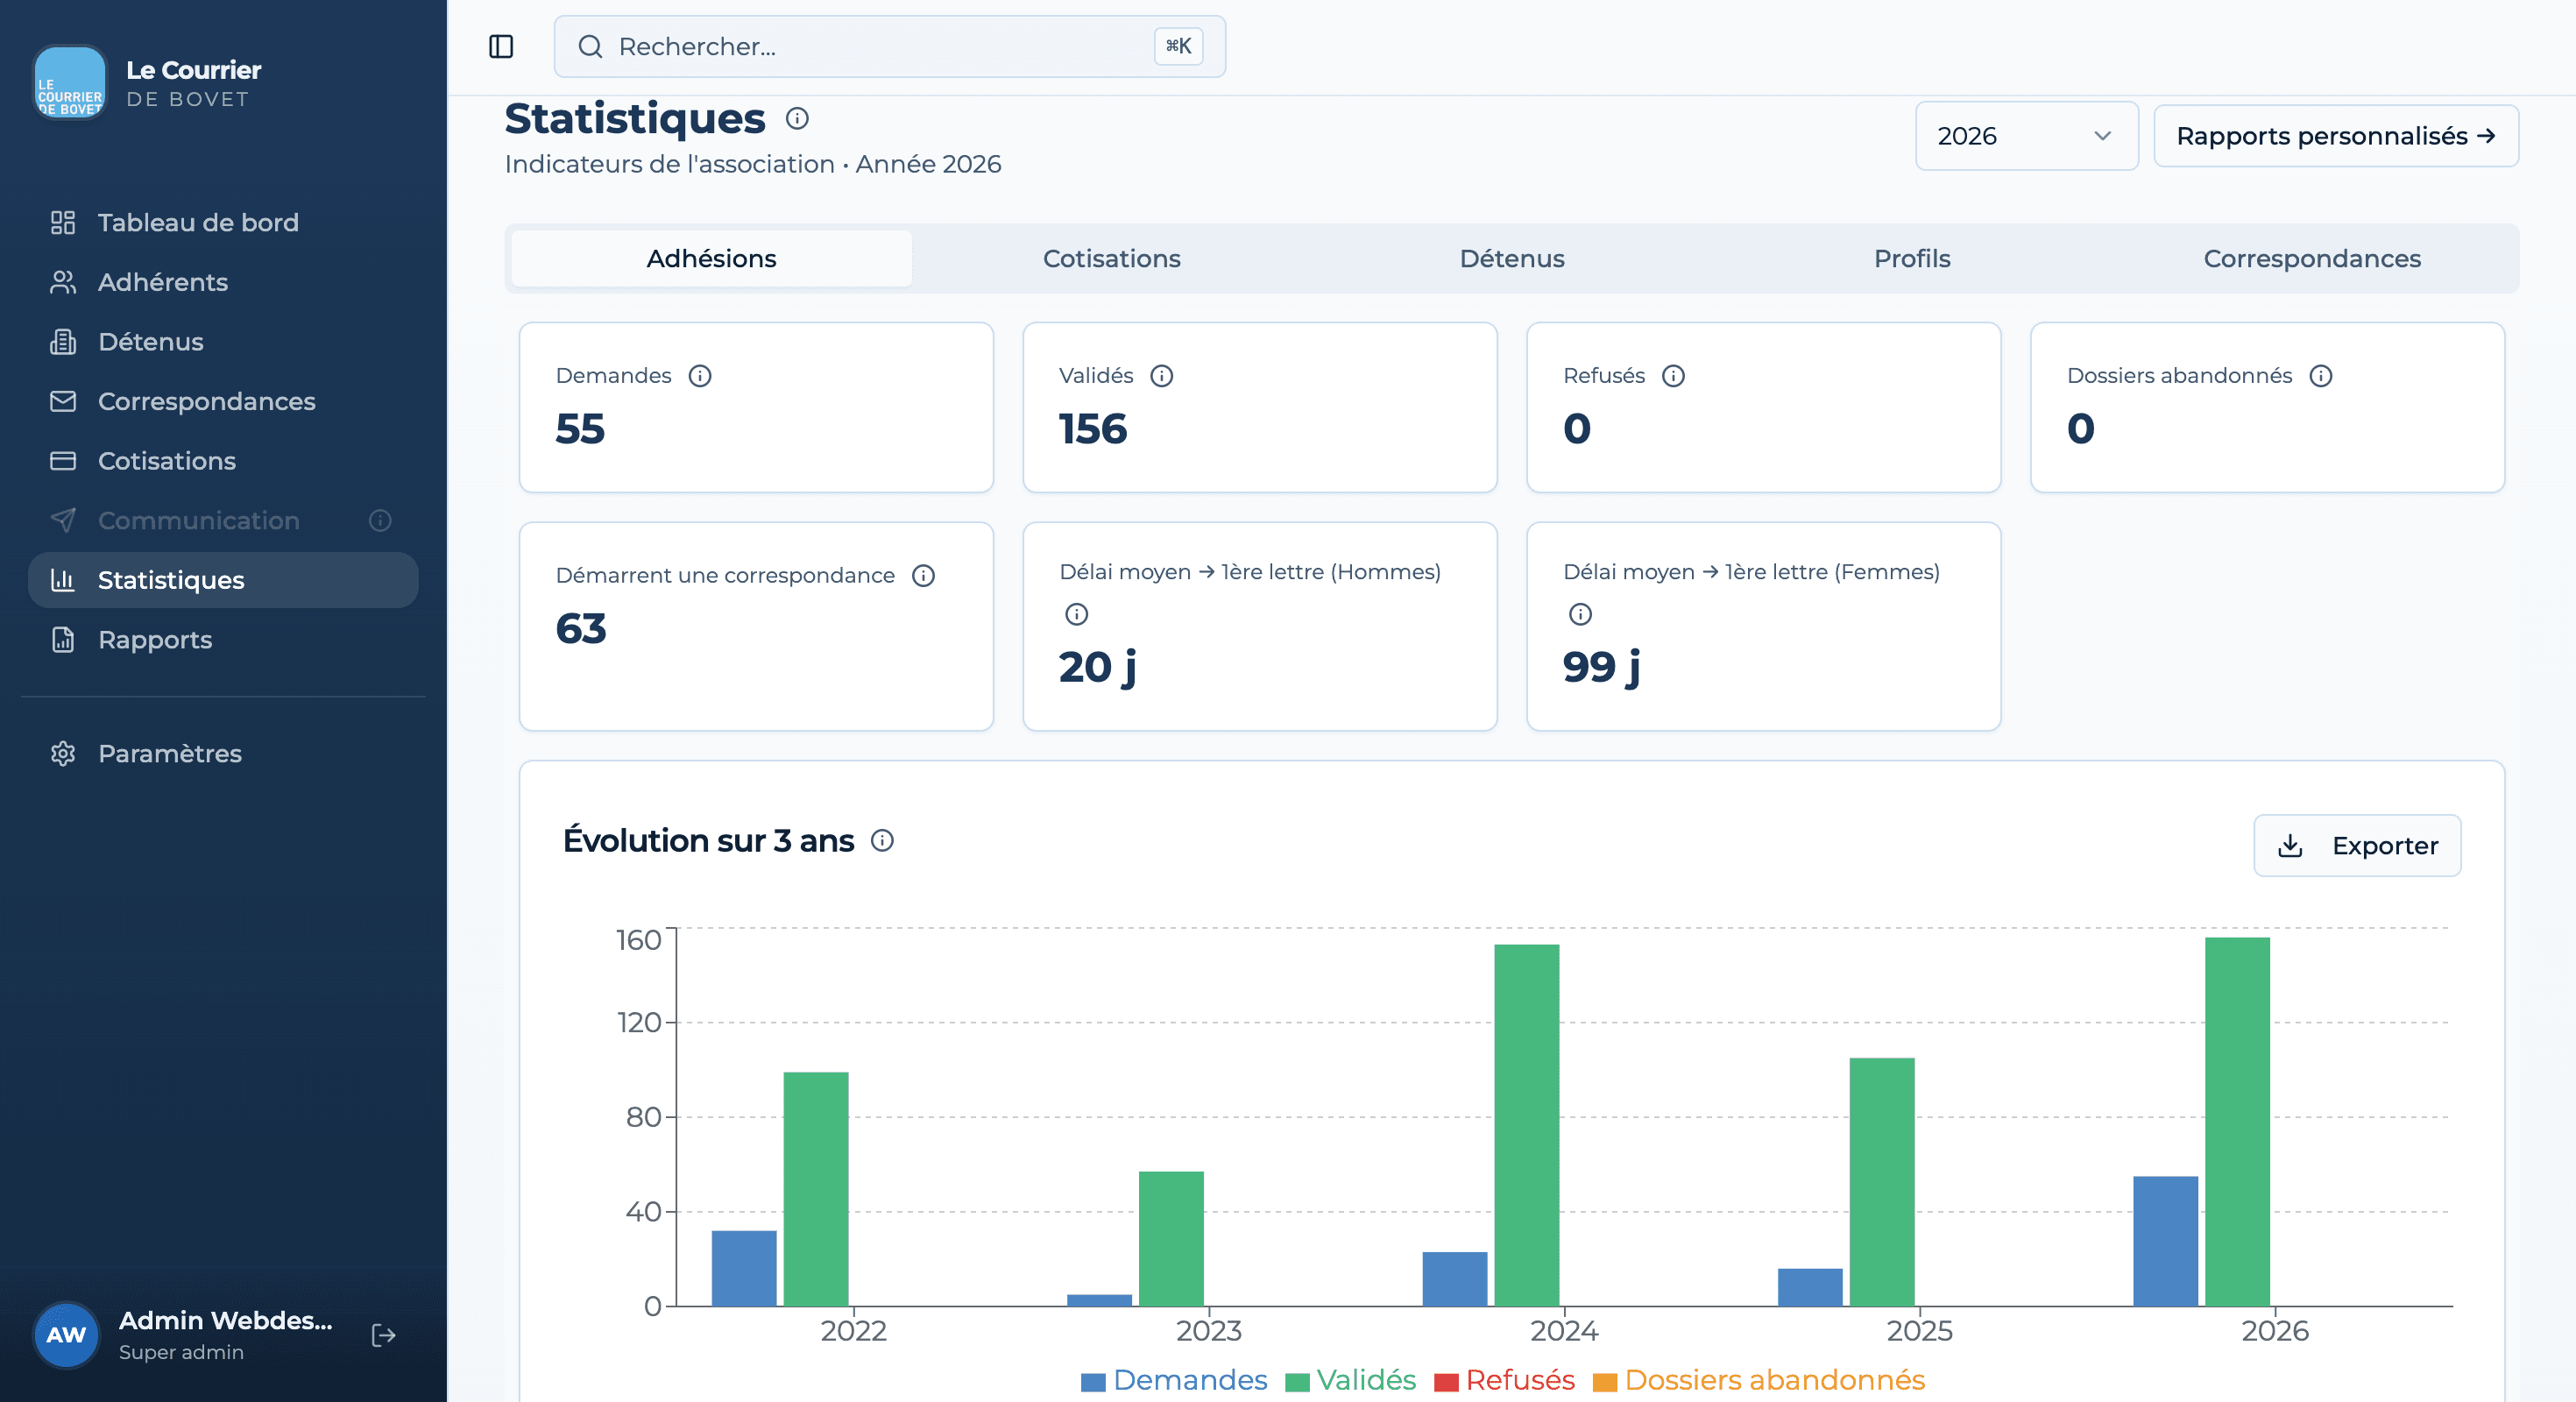Click the ⌘K shortcut badge
2576x1402 pixels.
click(x=1178, y=46)
